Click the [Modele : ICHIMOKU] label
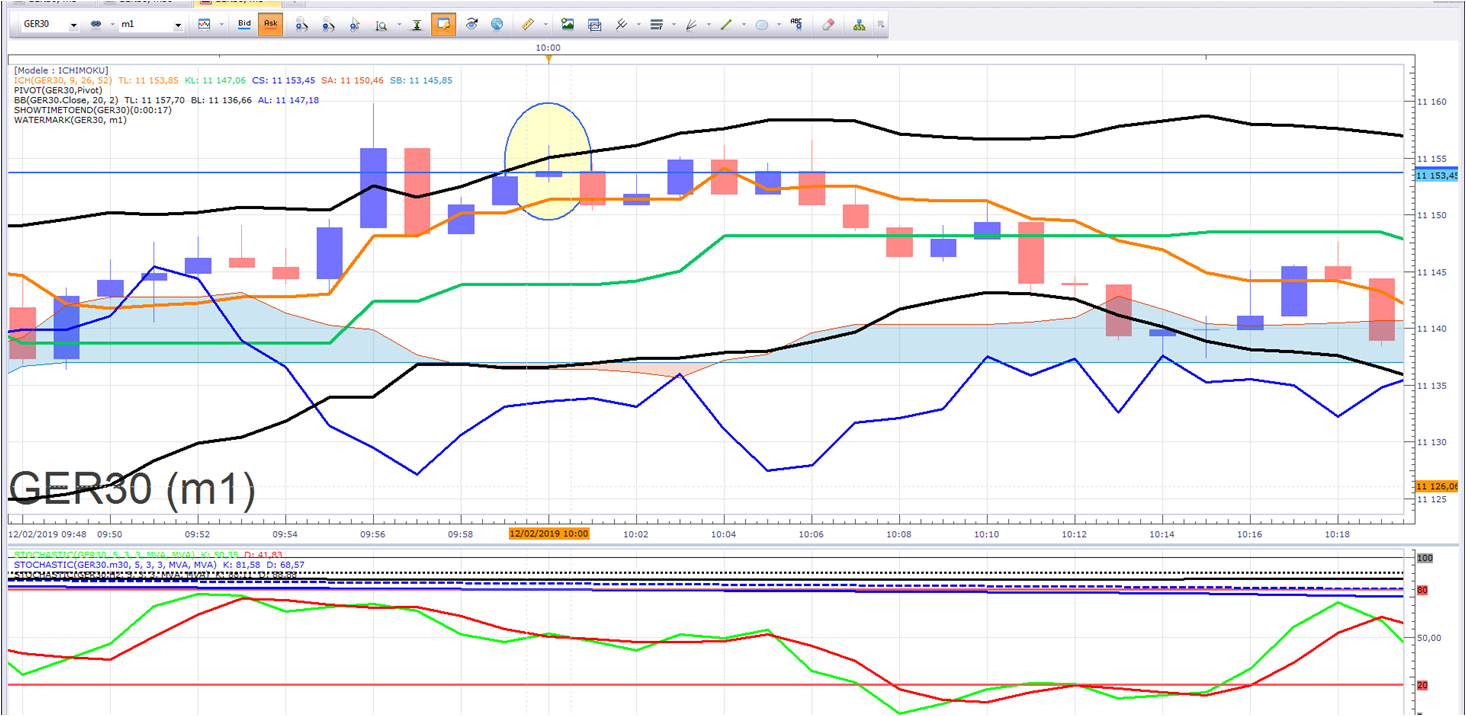 tap(61, 70)
